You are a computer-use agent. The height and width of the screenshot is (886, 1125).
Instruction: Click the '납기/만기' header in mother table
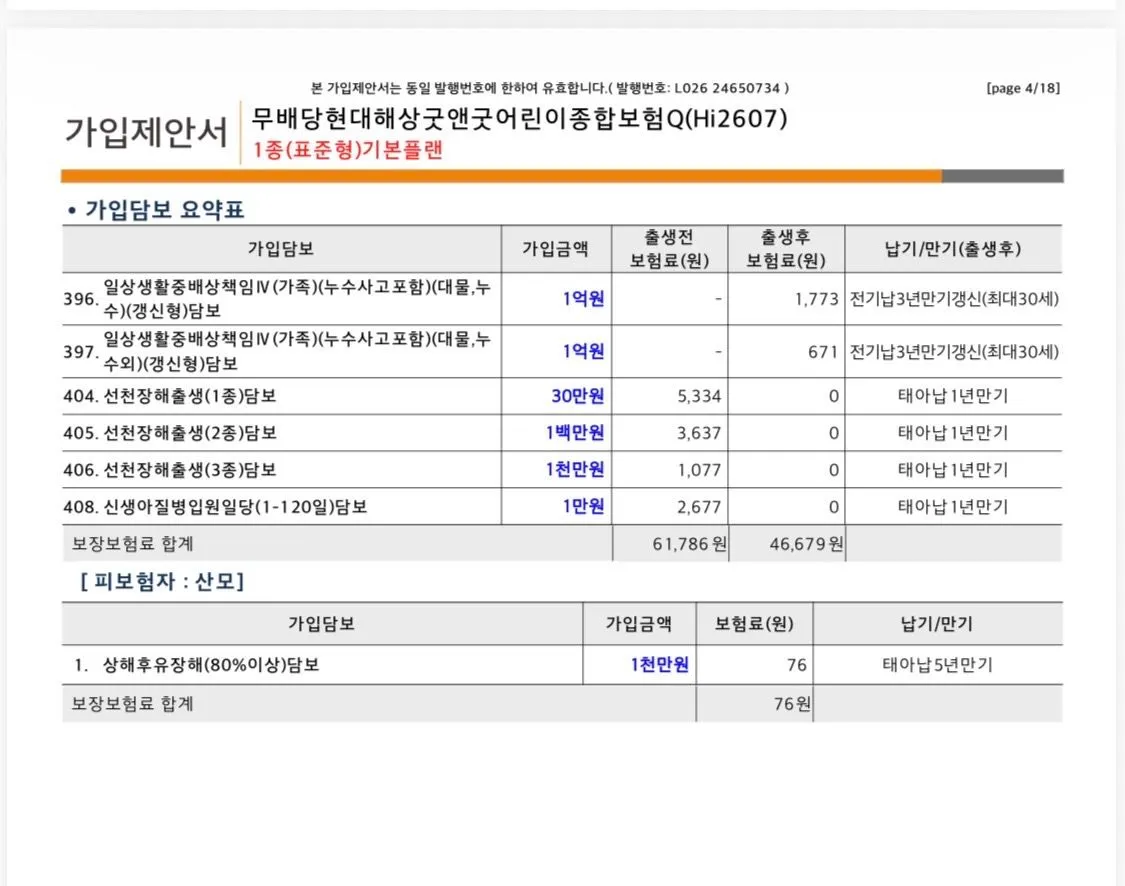tap(937, 623)
